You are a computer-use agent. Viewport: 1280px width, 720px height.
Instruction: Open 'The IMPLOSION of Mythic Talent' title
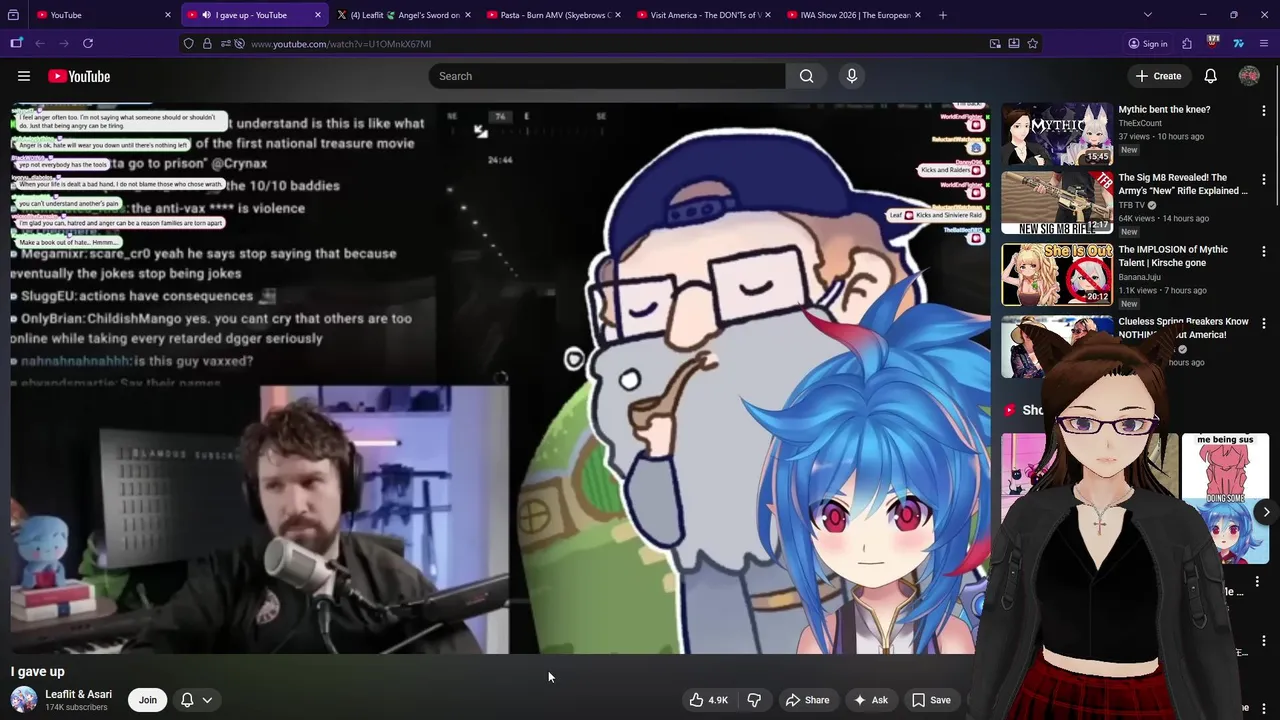(1173, 256)
